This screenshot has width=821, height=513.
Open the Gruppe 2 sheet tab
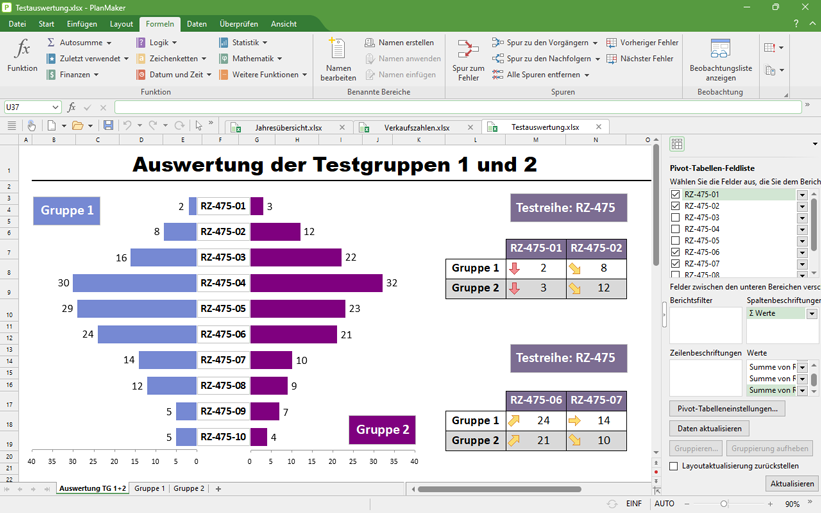click(x=189, y=488)
